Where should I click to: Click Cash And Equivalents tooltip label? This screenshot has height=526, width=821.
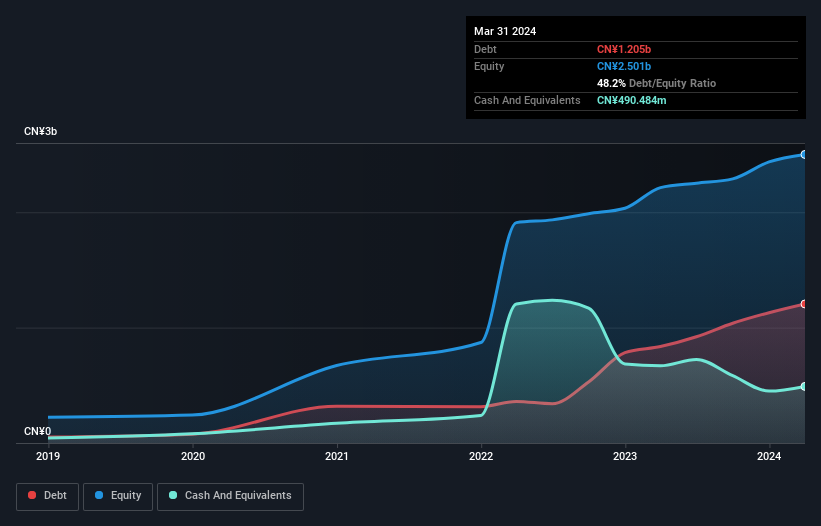[x=527, y=100]
